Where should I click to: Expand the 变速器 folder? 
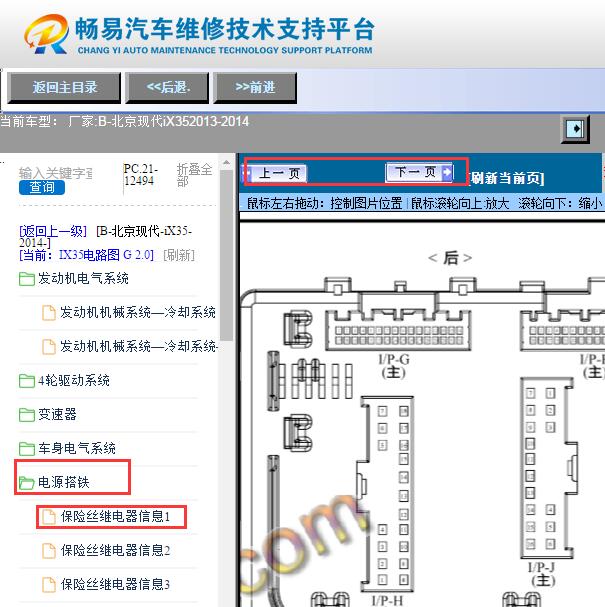57,415
